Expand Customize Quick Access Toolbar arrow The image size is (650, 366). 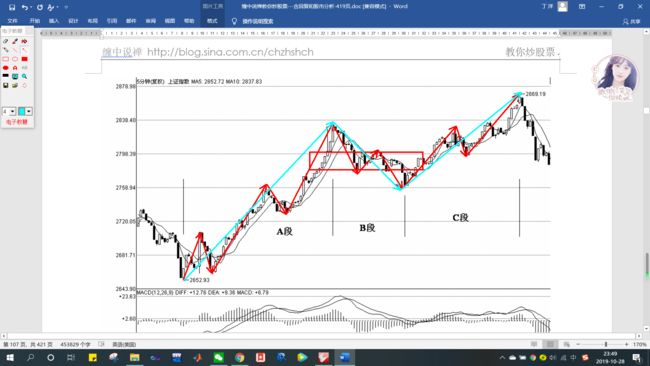pyautogui.click(x=66, y=7)
